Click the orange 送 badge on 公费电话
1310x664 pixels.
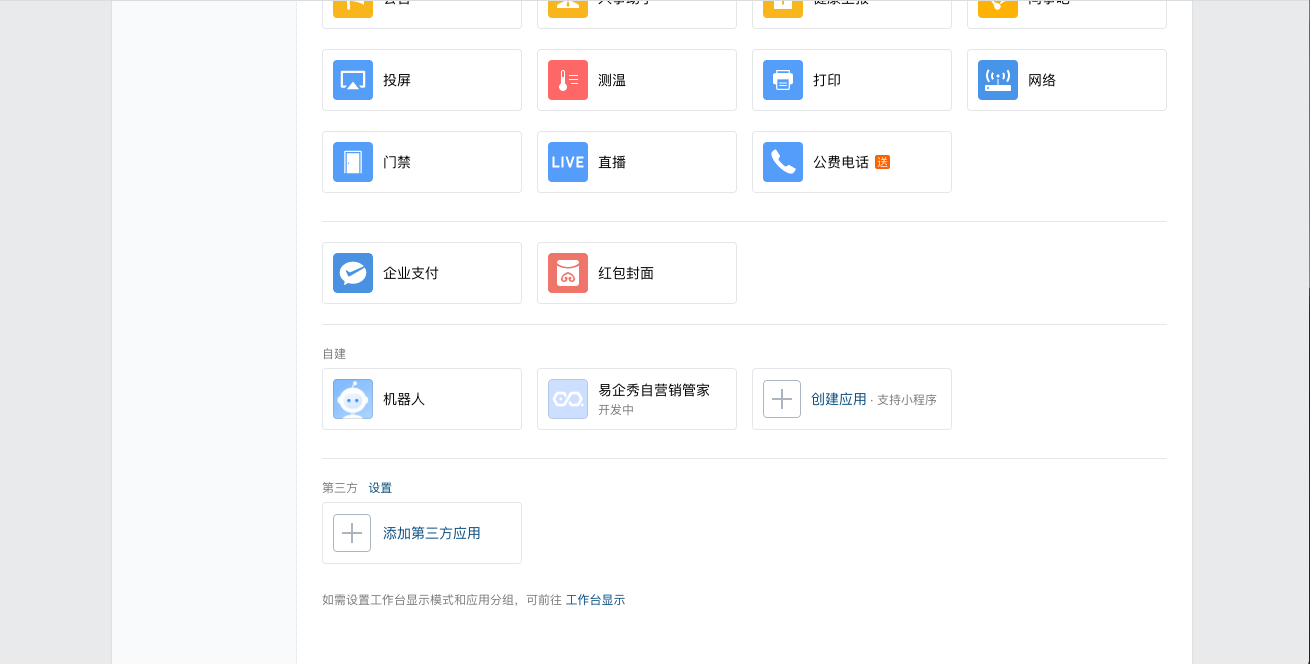[x=882, y=162]
